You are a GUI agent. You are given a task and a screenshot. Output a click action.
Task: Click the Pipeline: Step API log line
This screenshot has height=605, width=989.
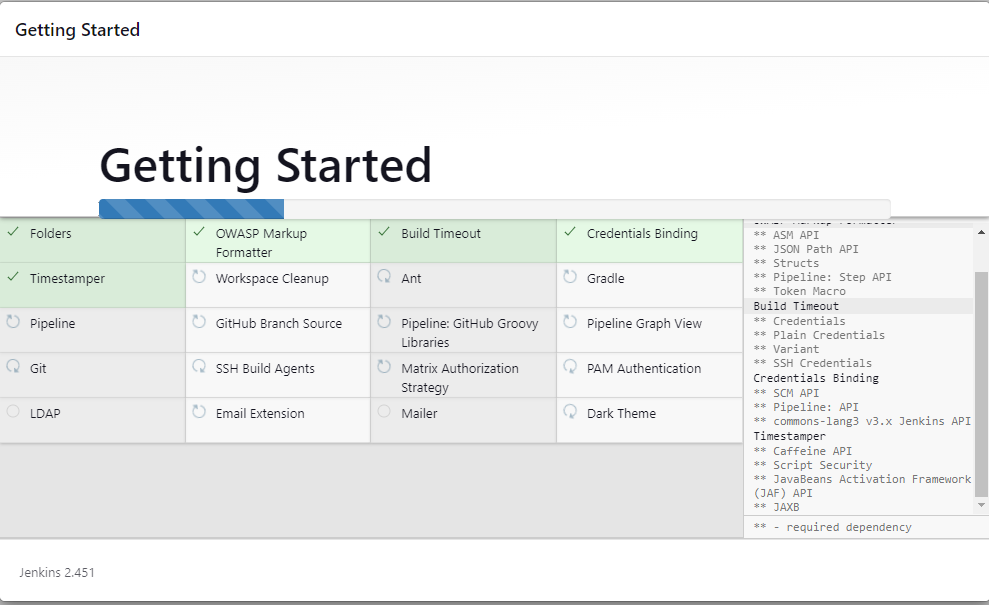(x=822, y=277)
